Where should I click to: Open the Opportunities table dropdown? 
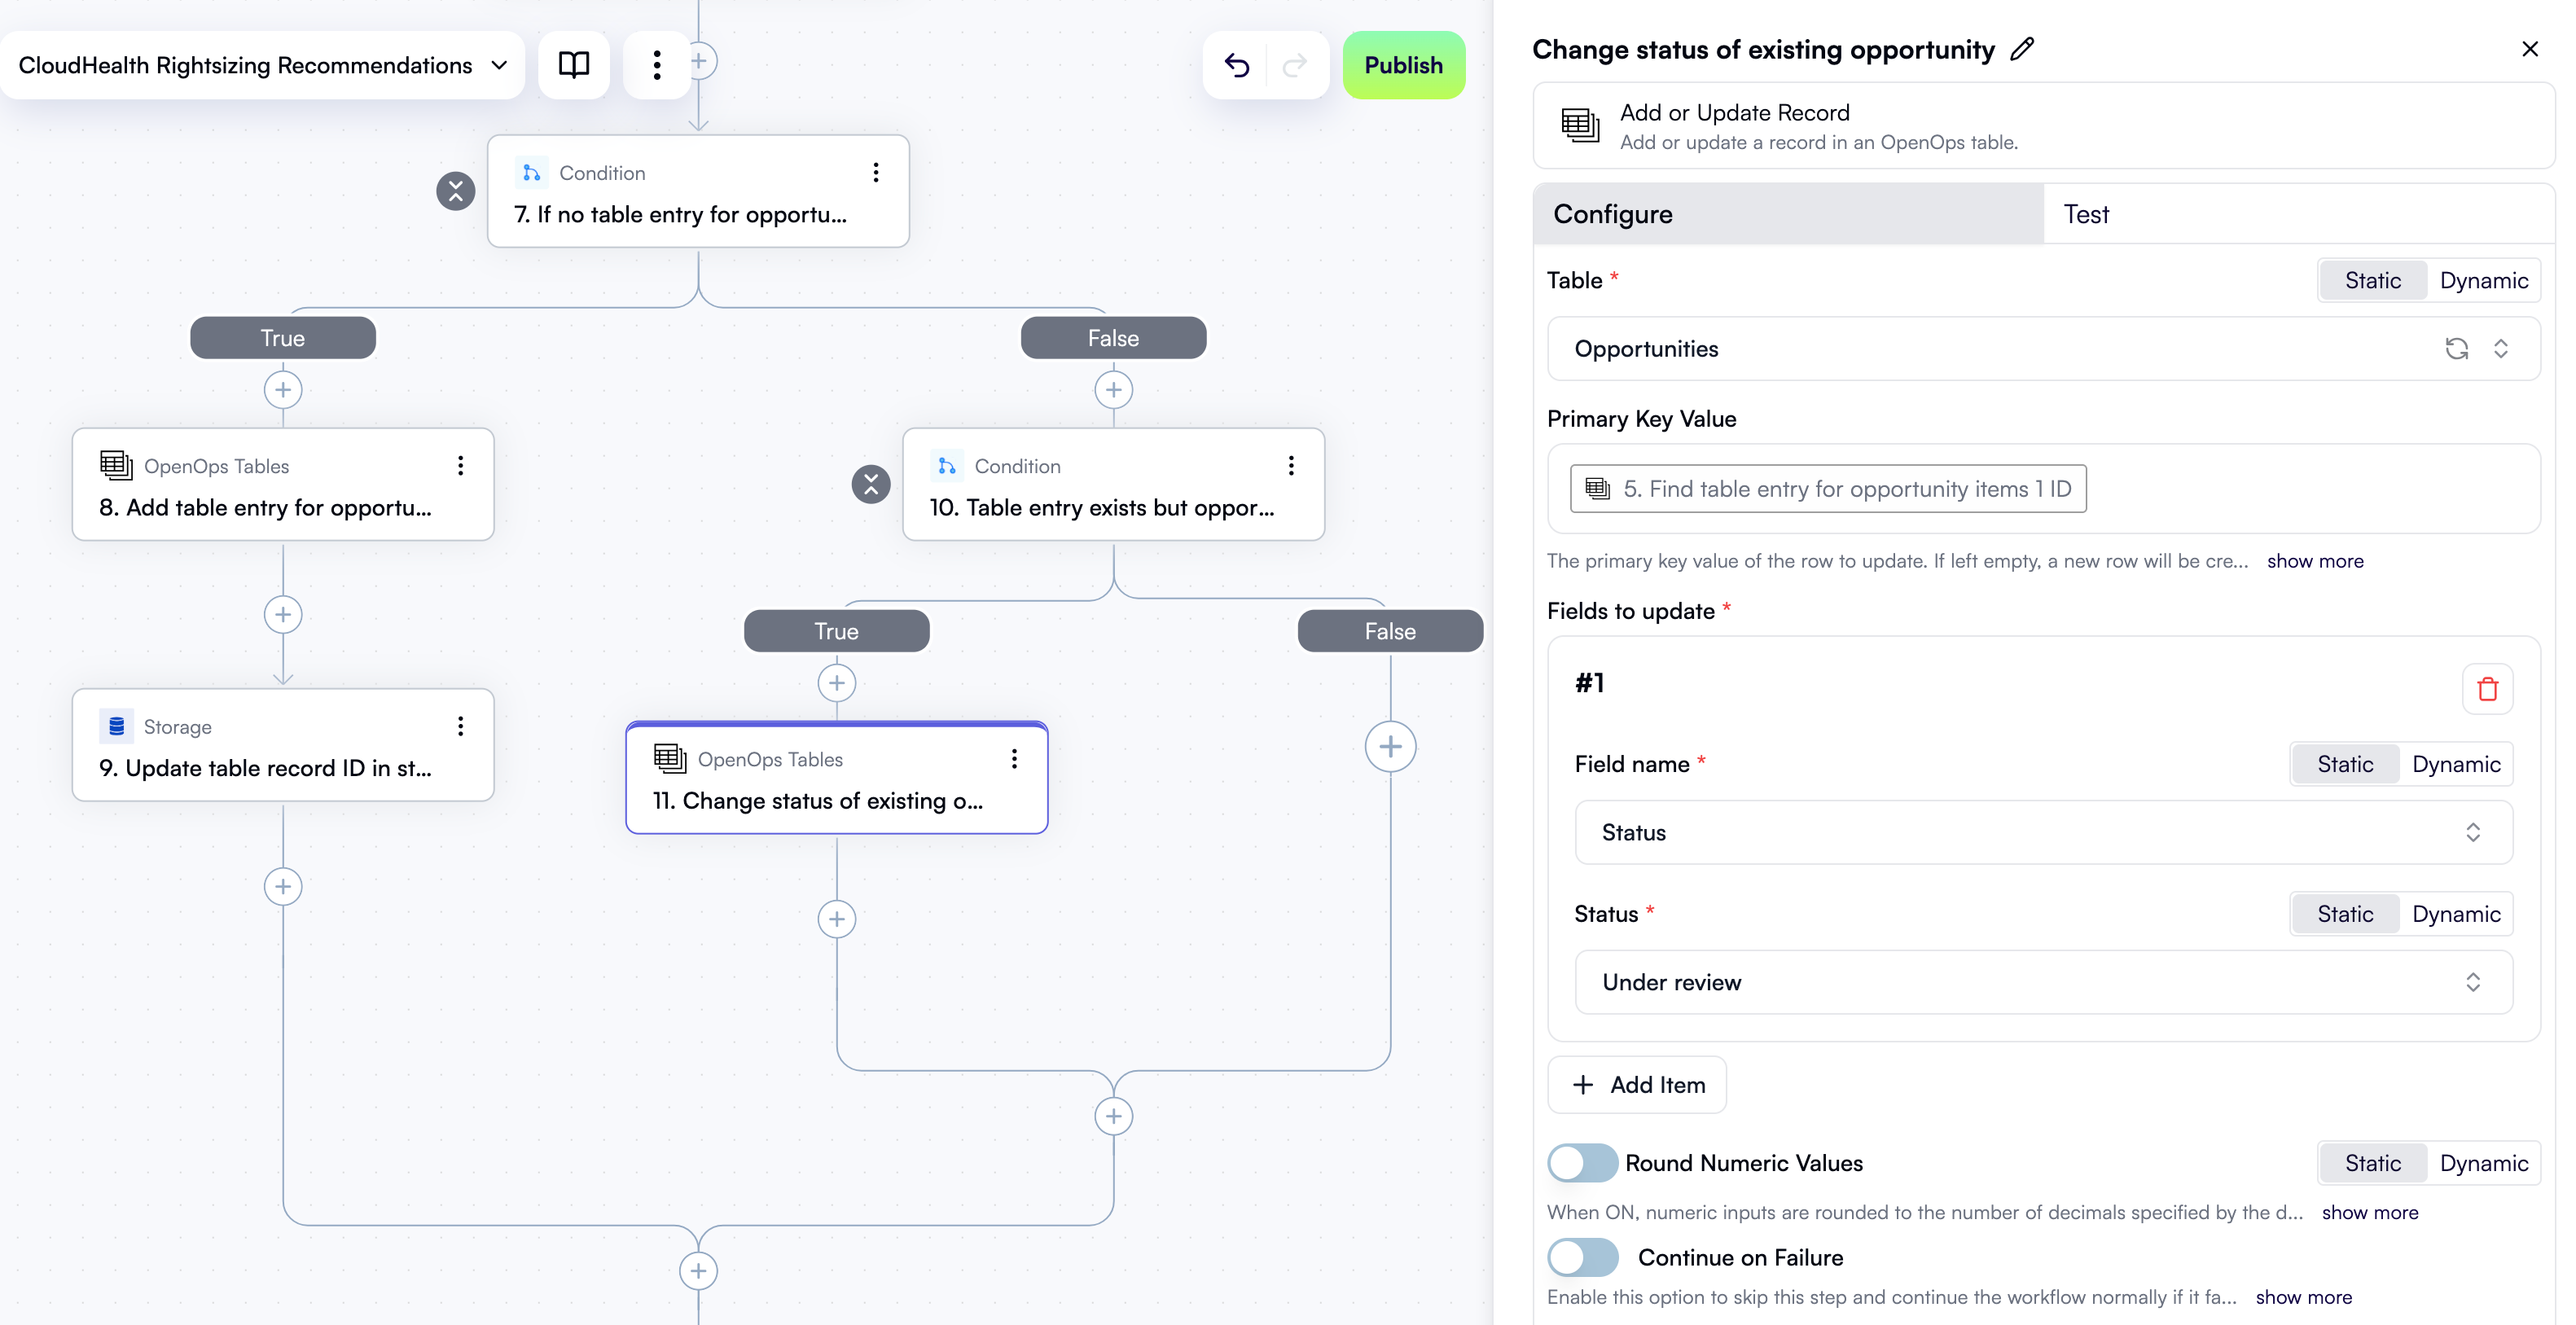pyautogui.click(x=2501, y=349)
